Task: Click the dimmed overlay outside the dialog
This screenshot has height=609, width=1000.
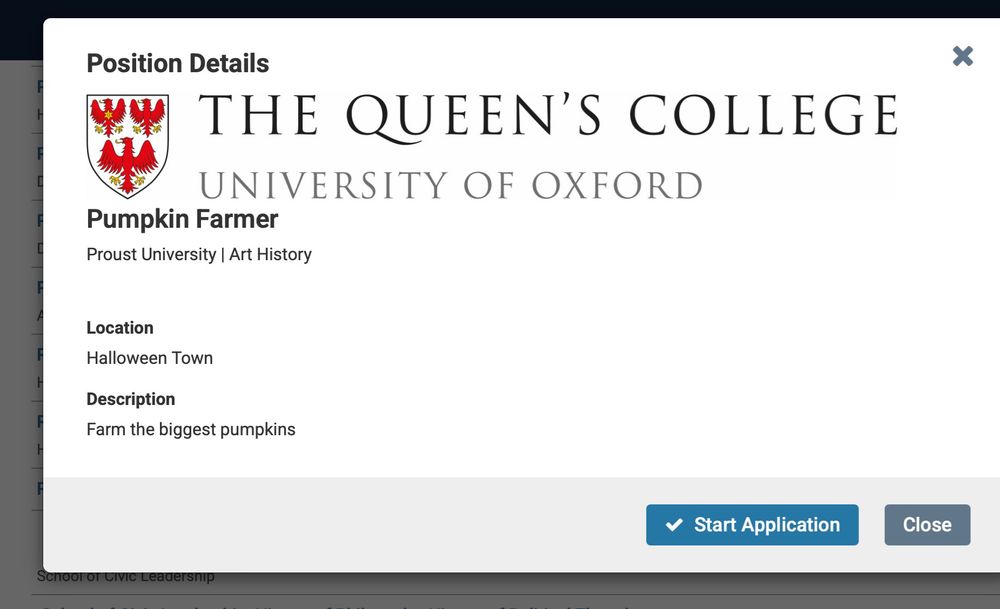Action: [x=18, y=300]
